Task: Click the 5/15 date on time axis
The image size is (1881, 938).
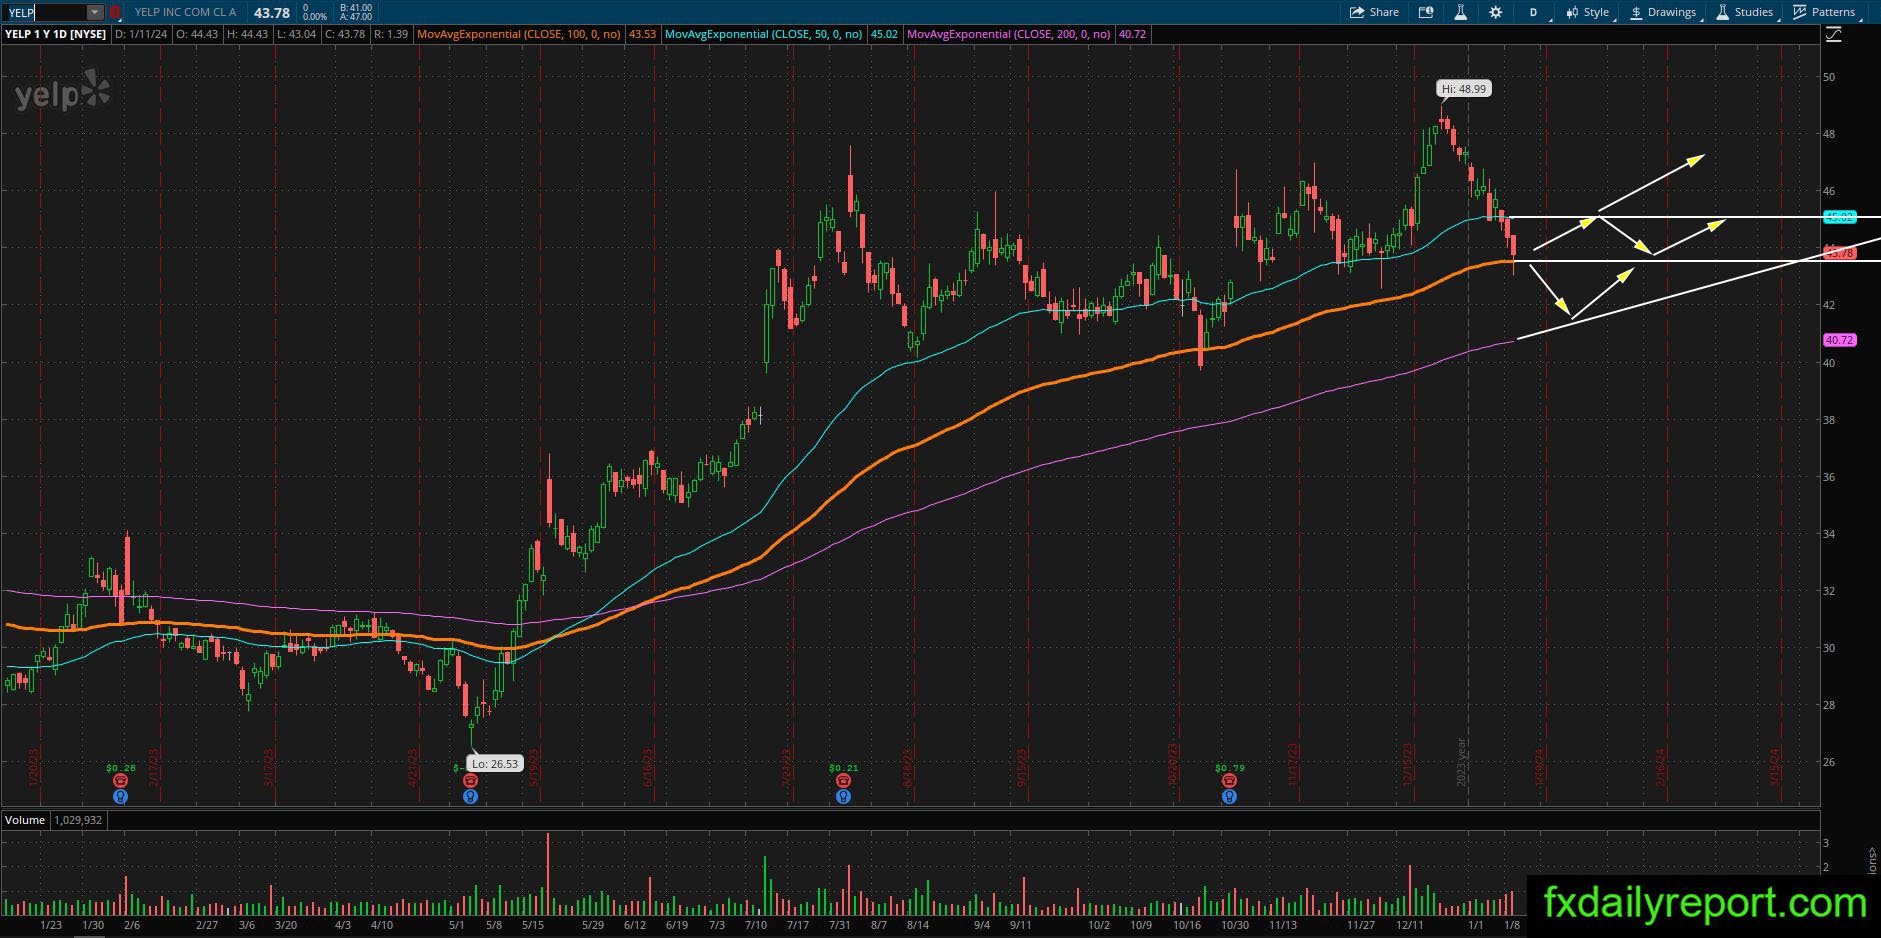Action: click(532, 925)
